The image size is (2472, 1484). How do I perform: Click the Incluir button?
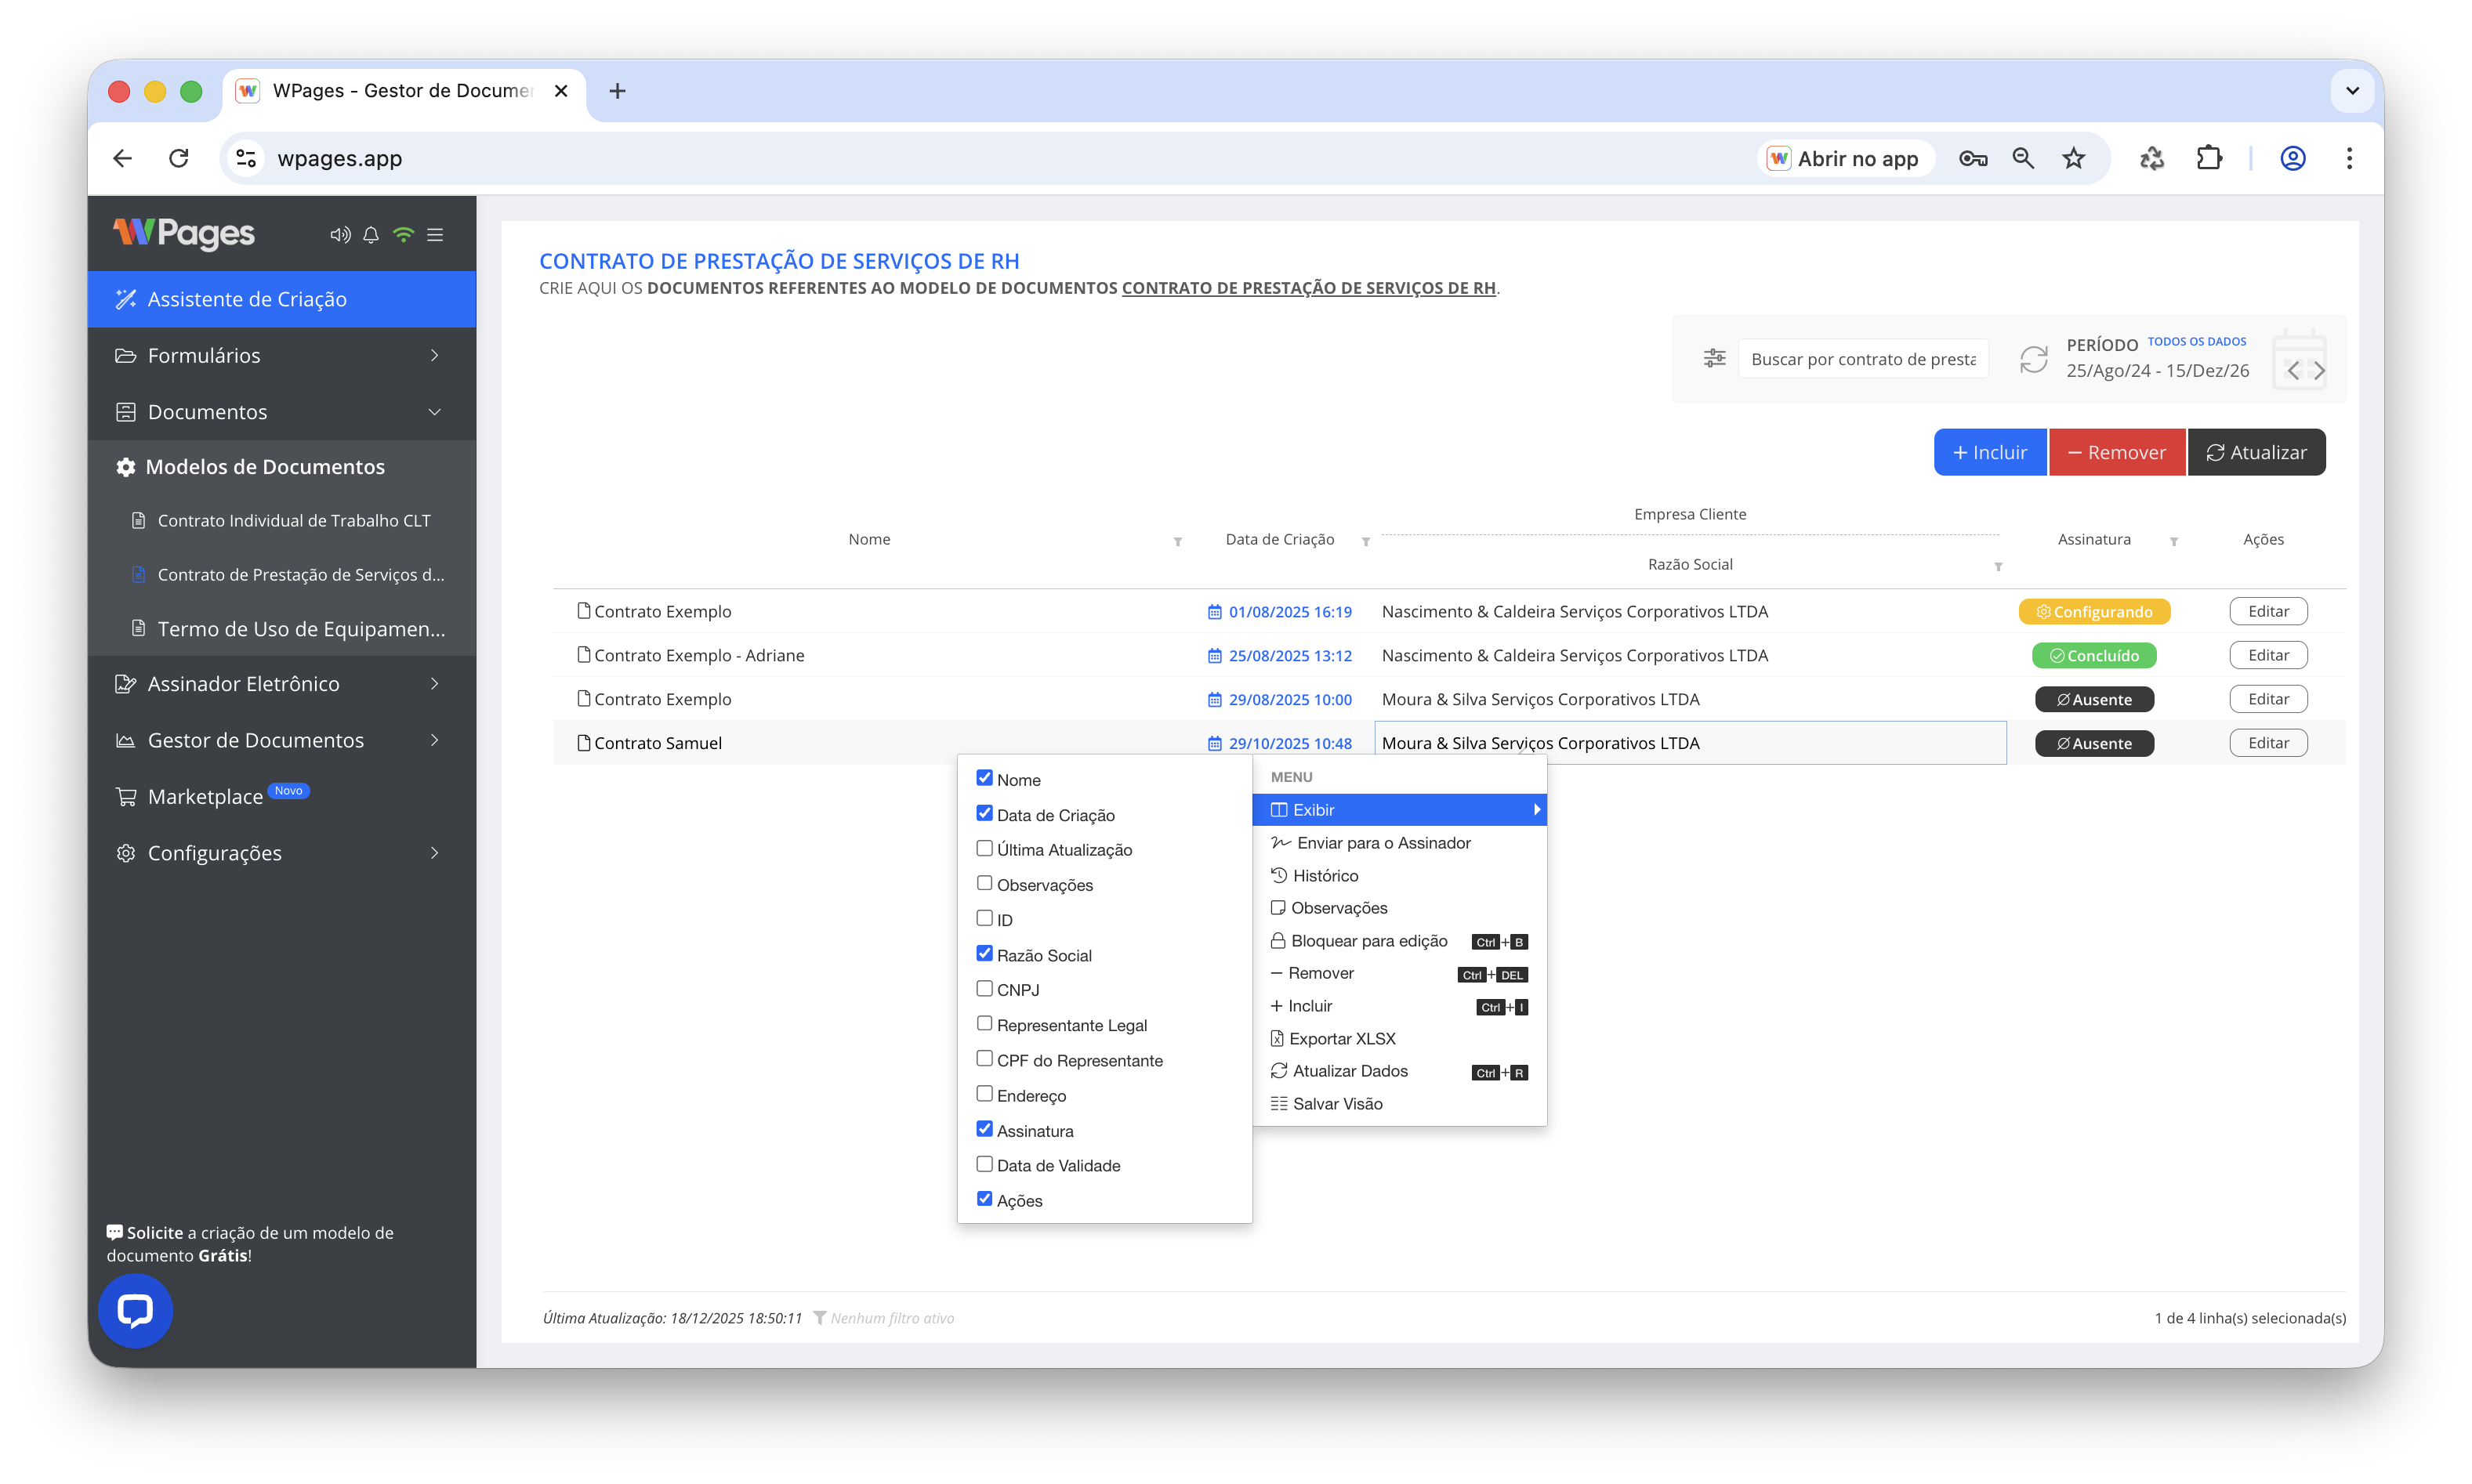[x=1989, y=452]
